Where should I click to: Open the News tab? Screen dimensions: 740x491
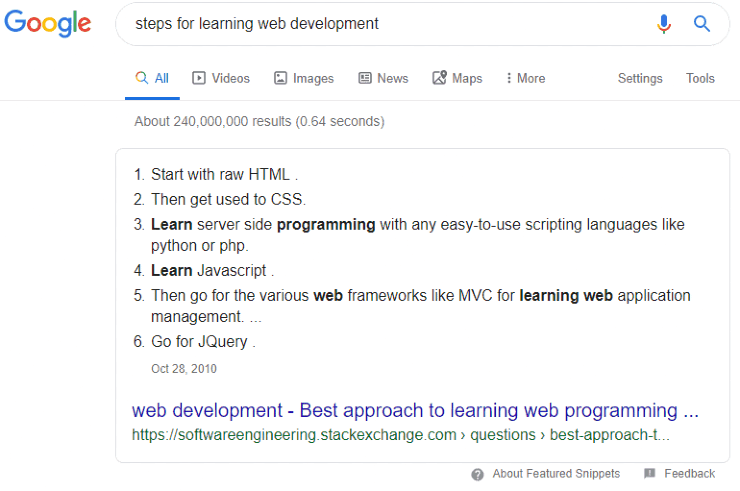pos(383,78)
